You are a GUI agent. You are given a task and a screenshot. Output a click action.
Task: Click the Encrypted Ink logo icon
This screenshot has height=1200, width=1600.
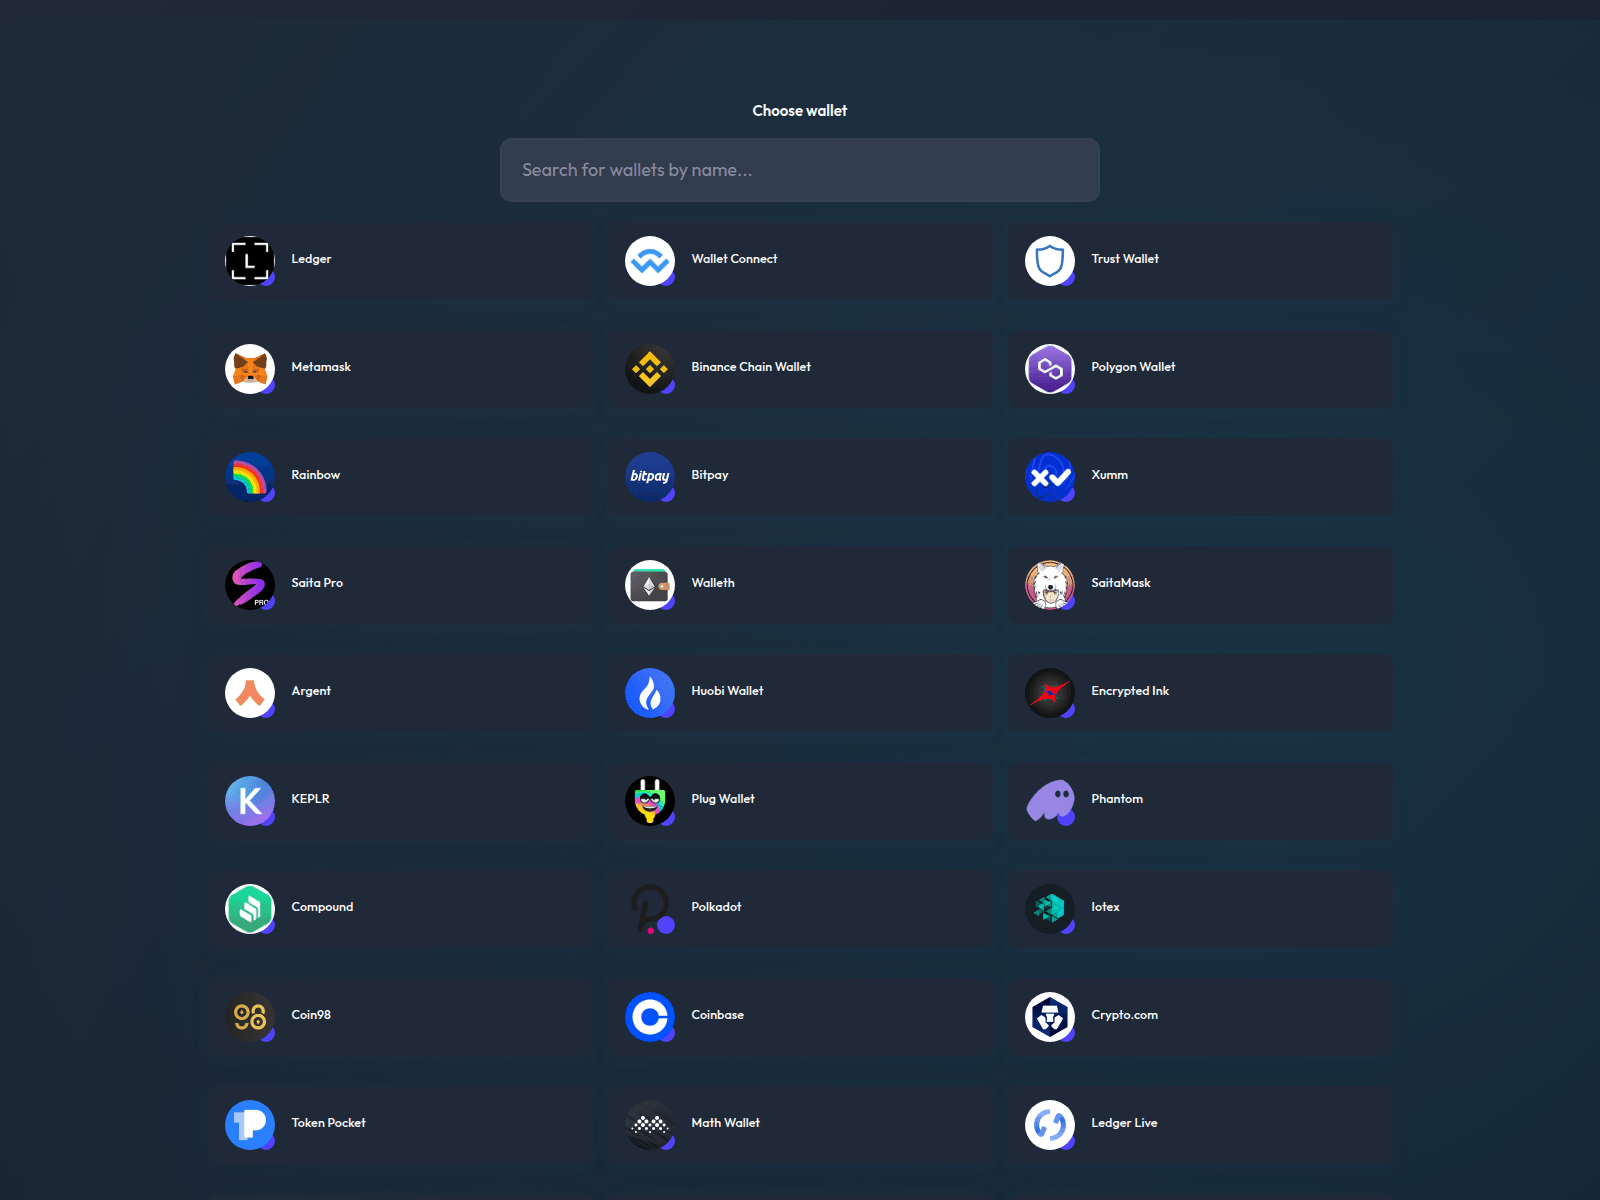coord(1050,693)
